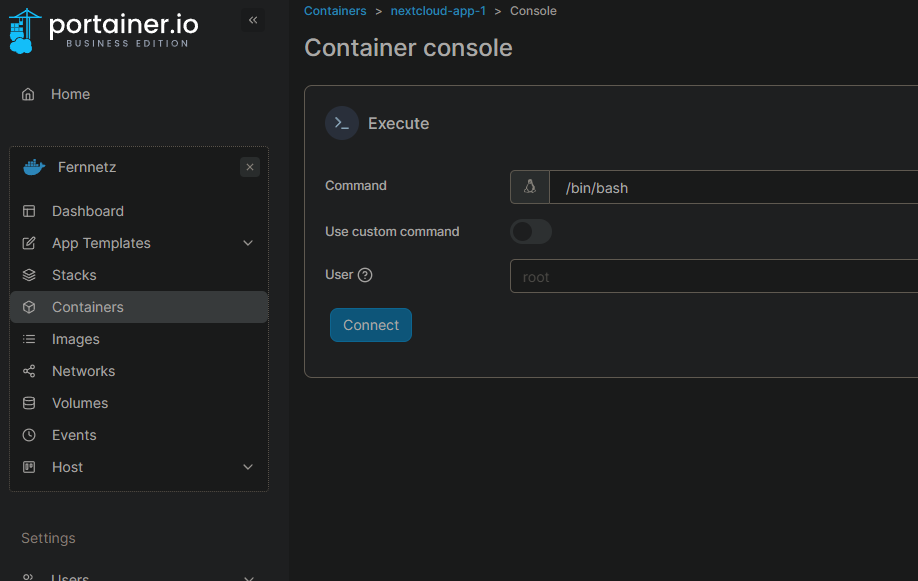Expand the Host submenu chevron
918x581 pixels.
pyautogui.click(x=248, y=467)
